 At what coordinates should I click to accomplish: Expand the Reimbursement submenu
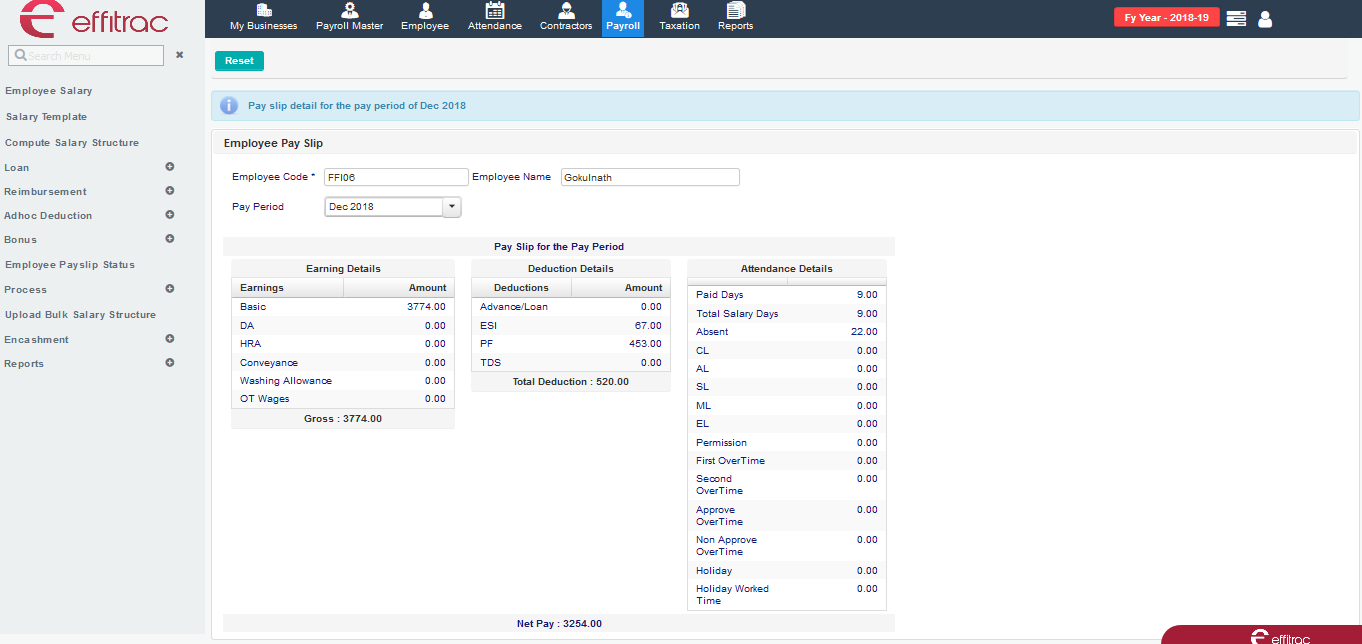point(170,191)
